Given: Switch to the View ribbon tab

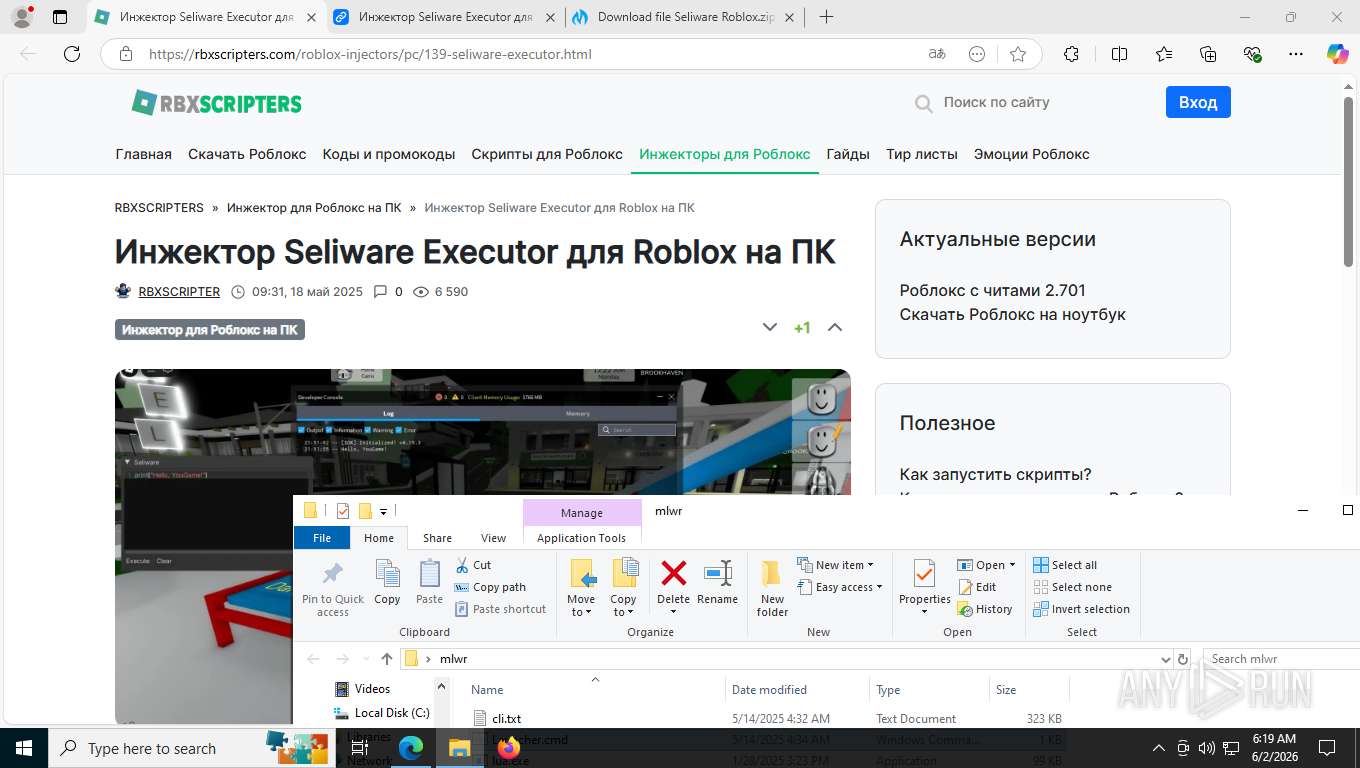Looking at the screenshot, I should 494,538.
